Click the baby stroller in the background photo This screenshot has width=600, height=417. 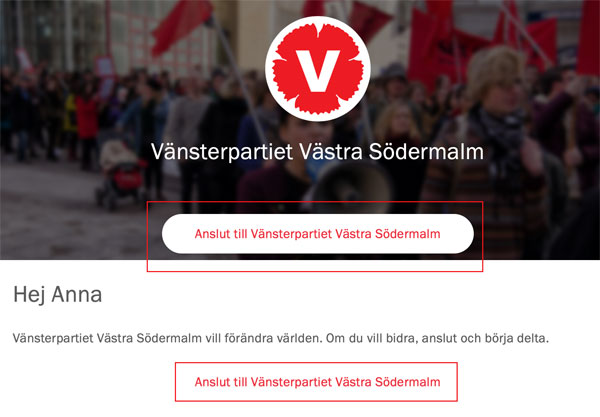121,174
